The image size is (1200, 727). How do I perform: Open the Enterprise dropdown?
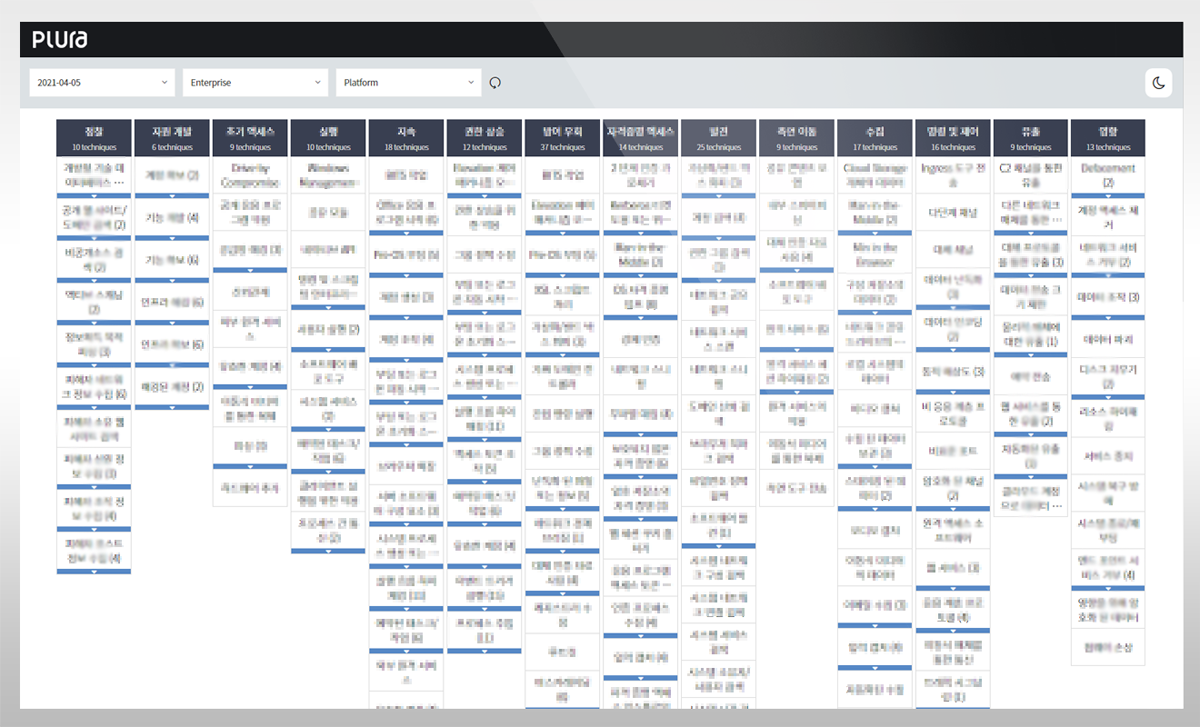[255, 82]
